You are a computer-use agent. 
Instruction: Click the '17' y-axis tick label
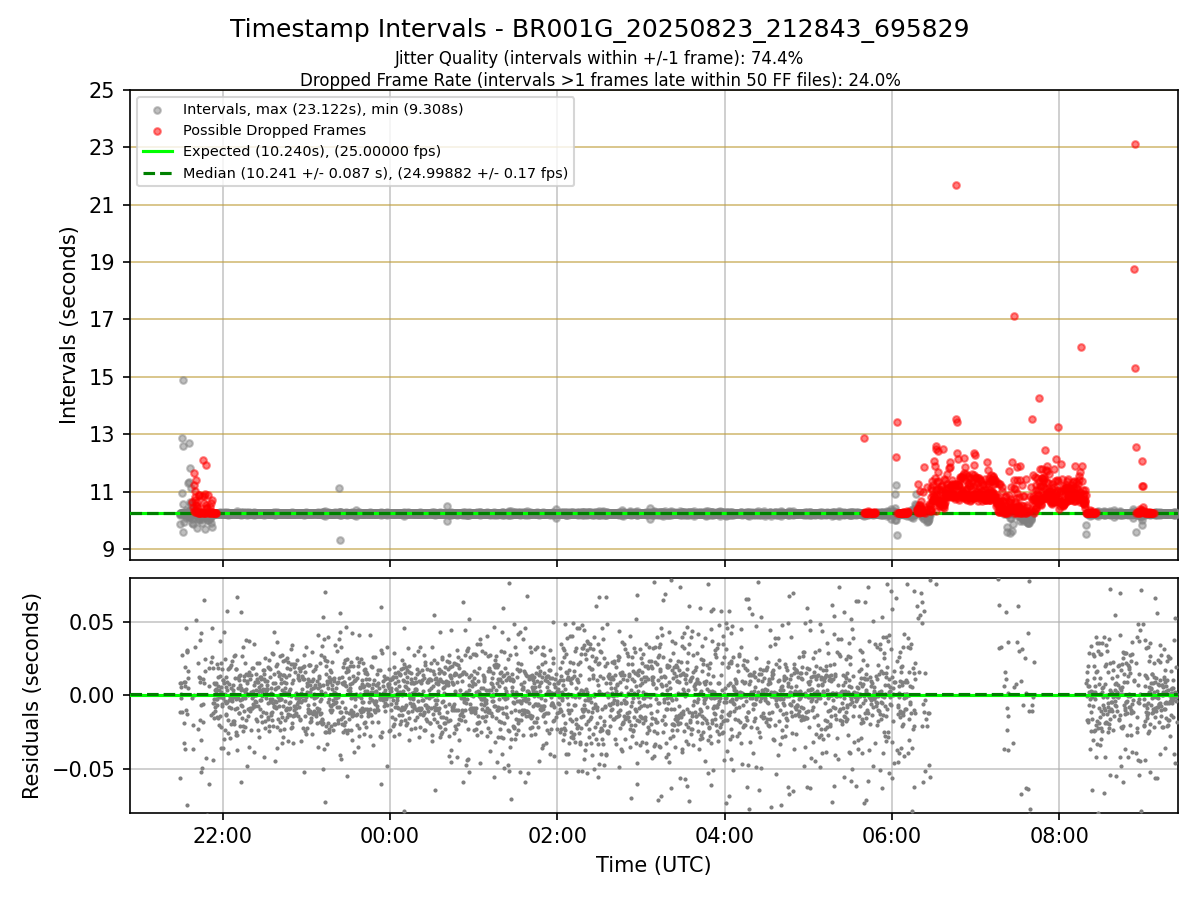click(x=102, y=320)
